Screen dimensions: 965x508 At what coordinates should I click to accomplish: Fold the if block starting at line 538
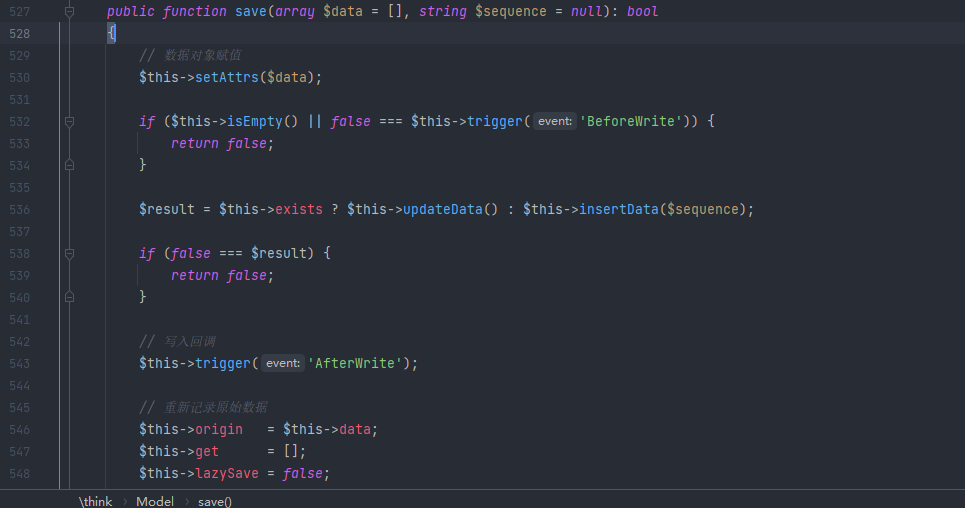coord(69,253)
